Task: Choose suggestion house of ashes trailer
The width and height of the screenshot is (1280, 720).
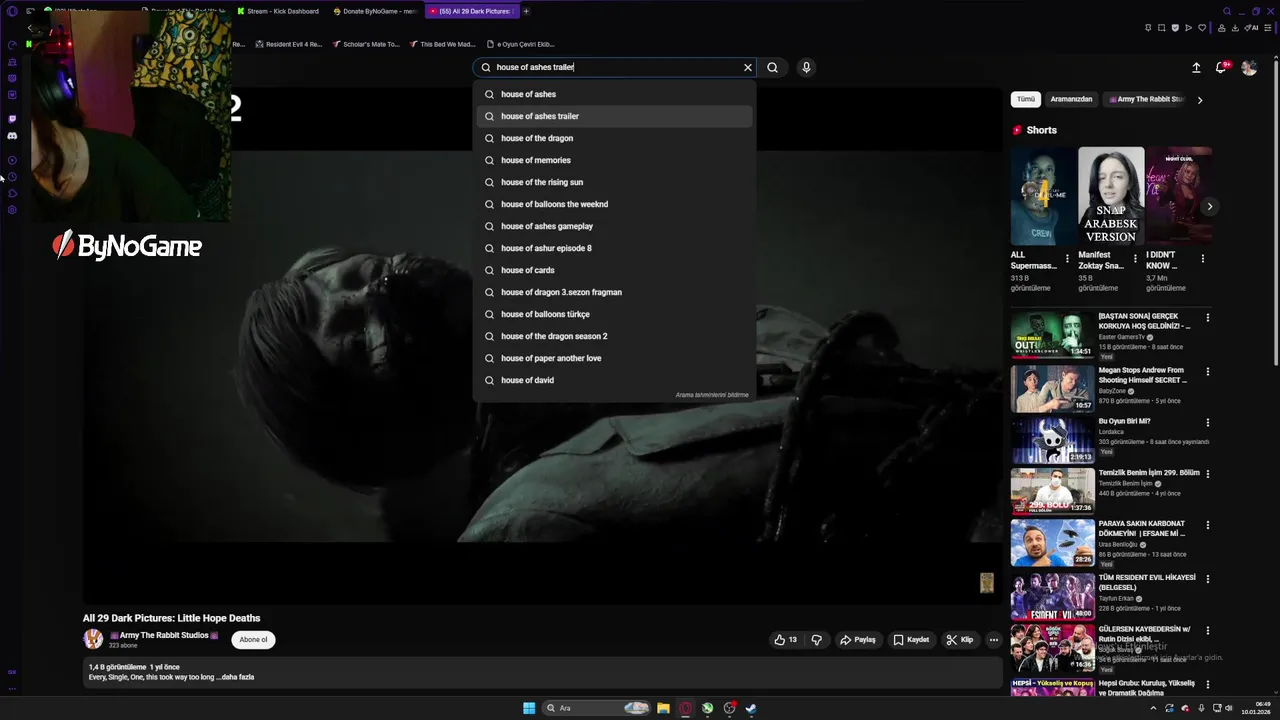Action: tap(614, 116)
